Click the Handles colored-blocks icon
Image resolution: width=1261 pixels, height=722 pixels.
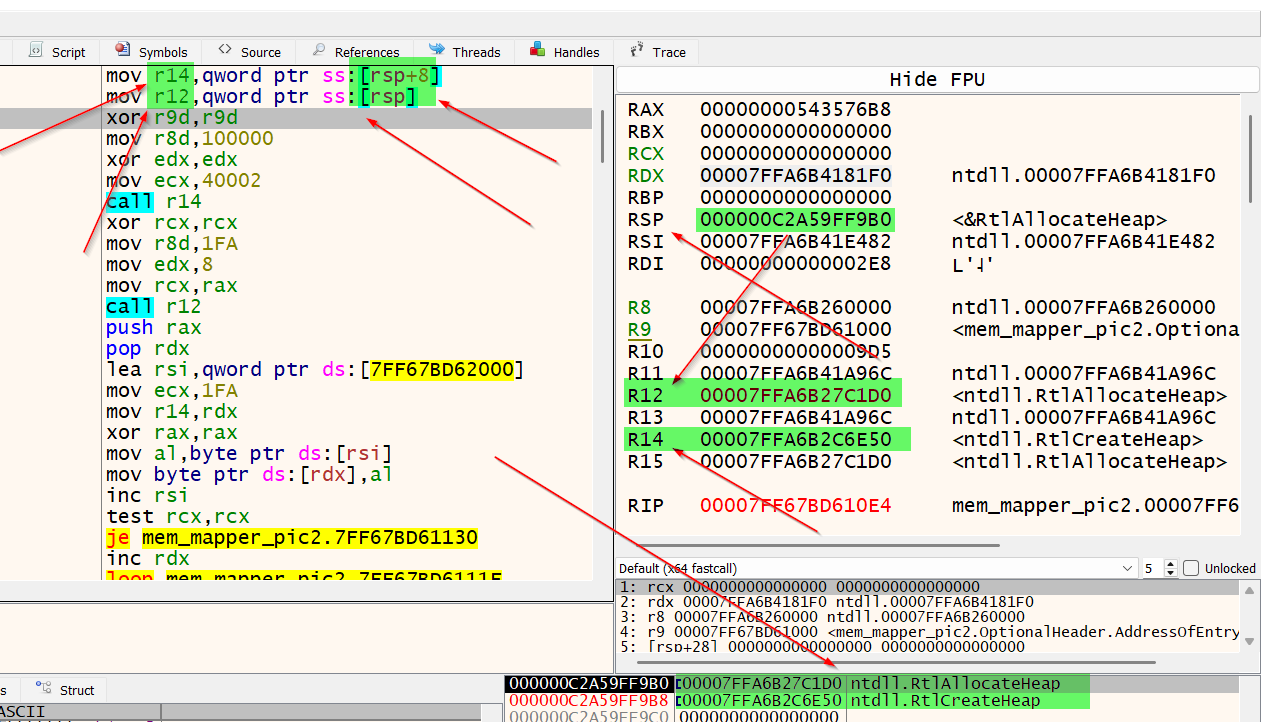[538, 51]
